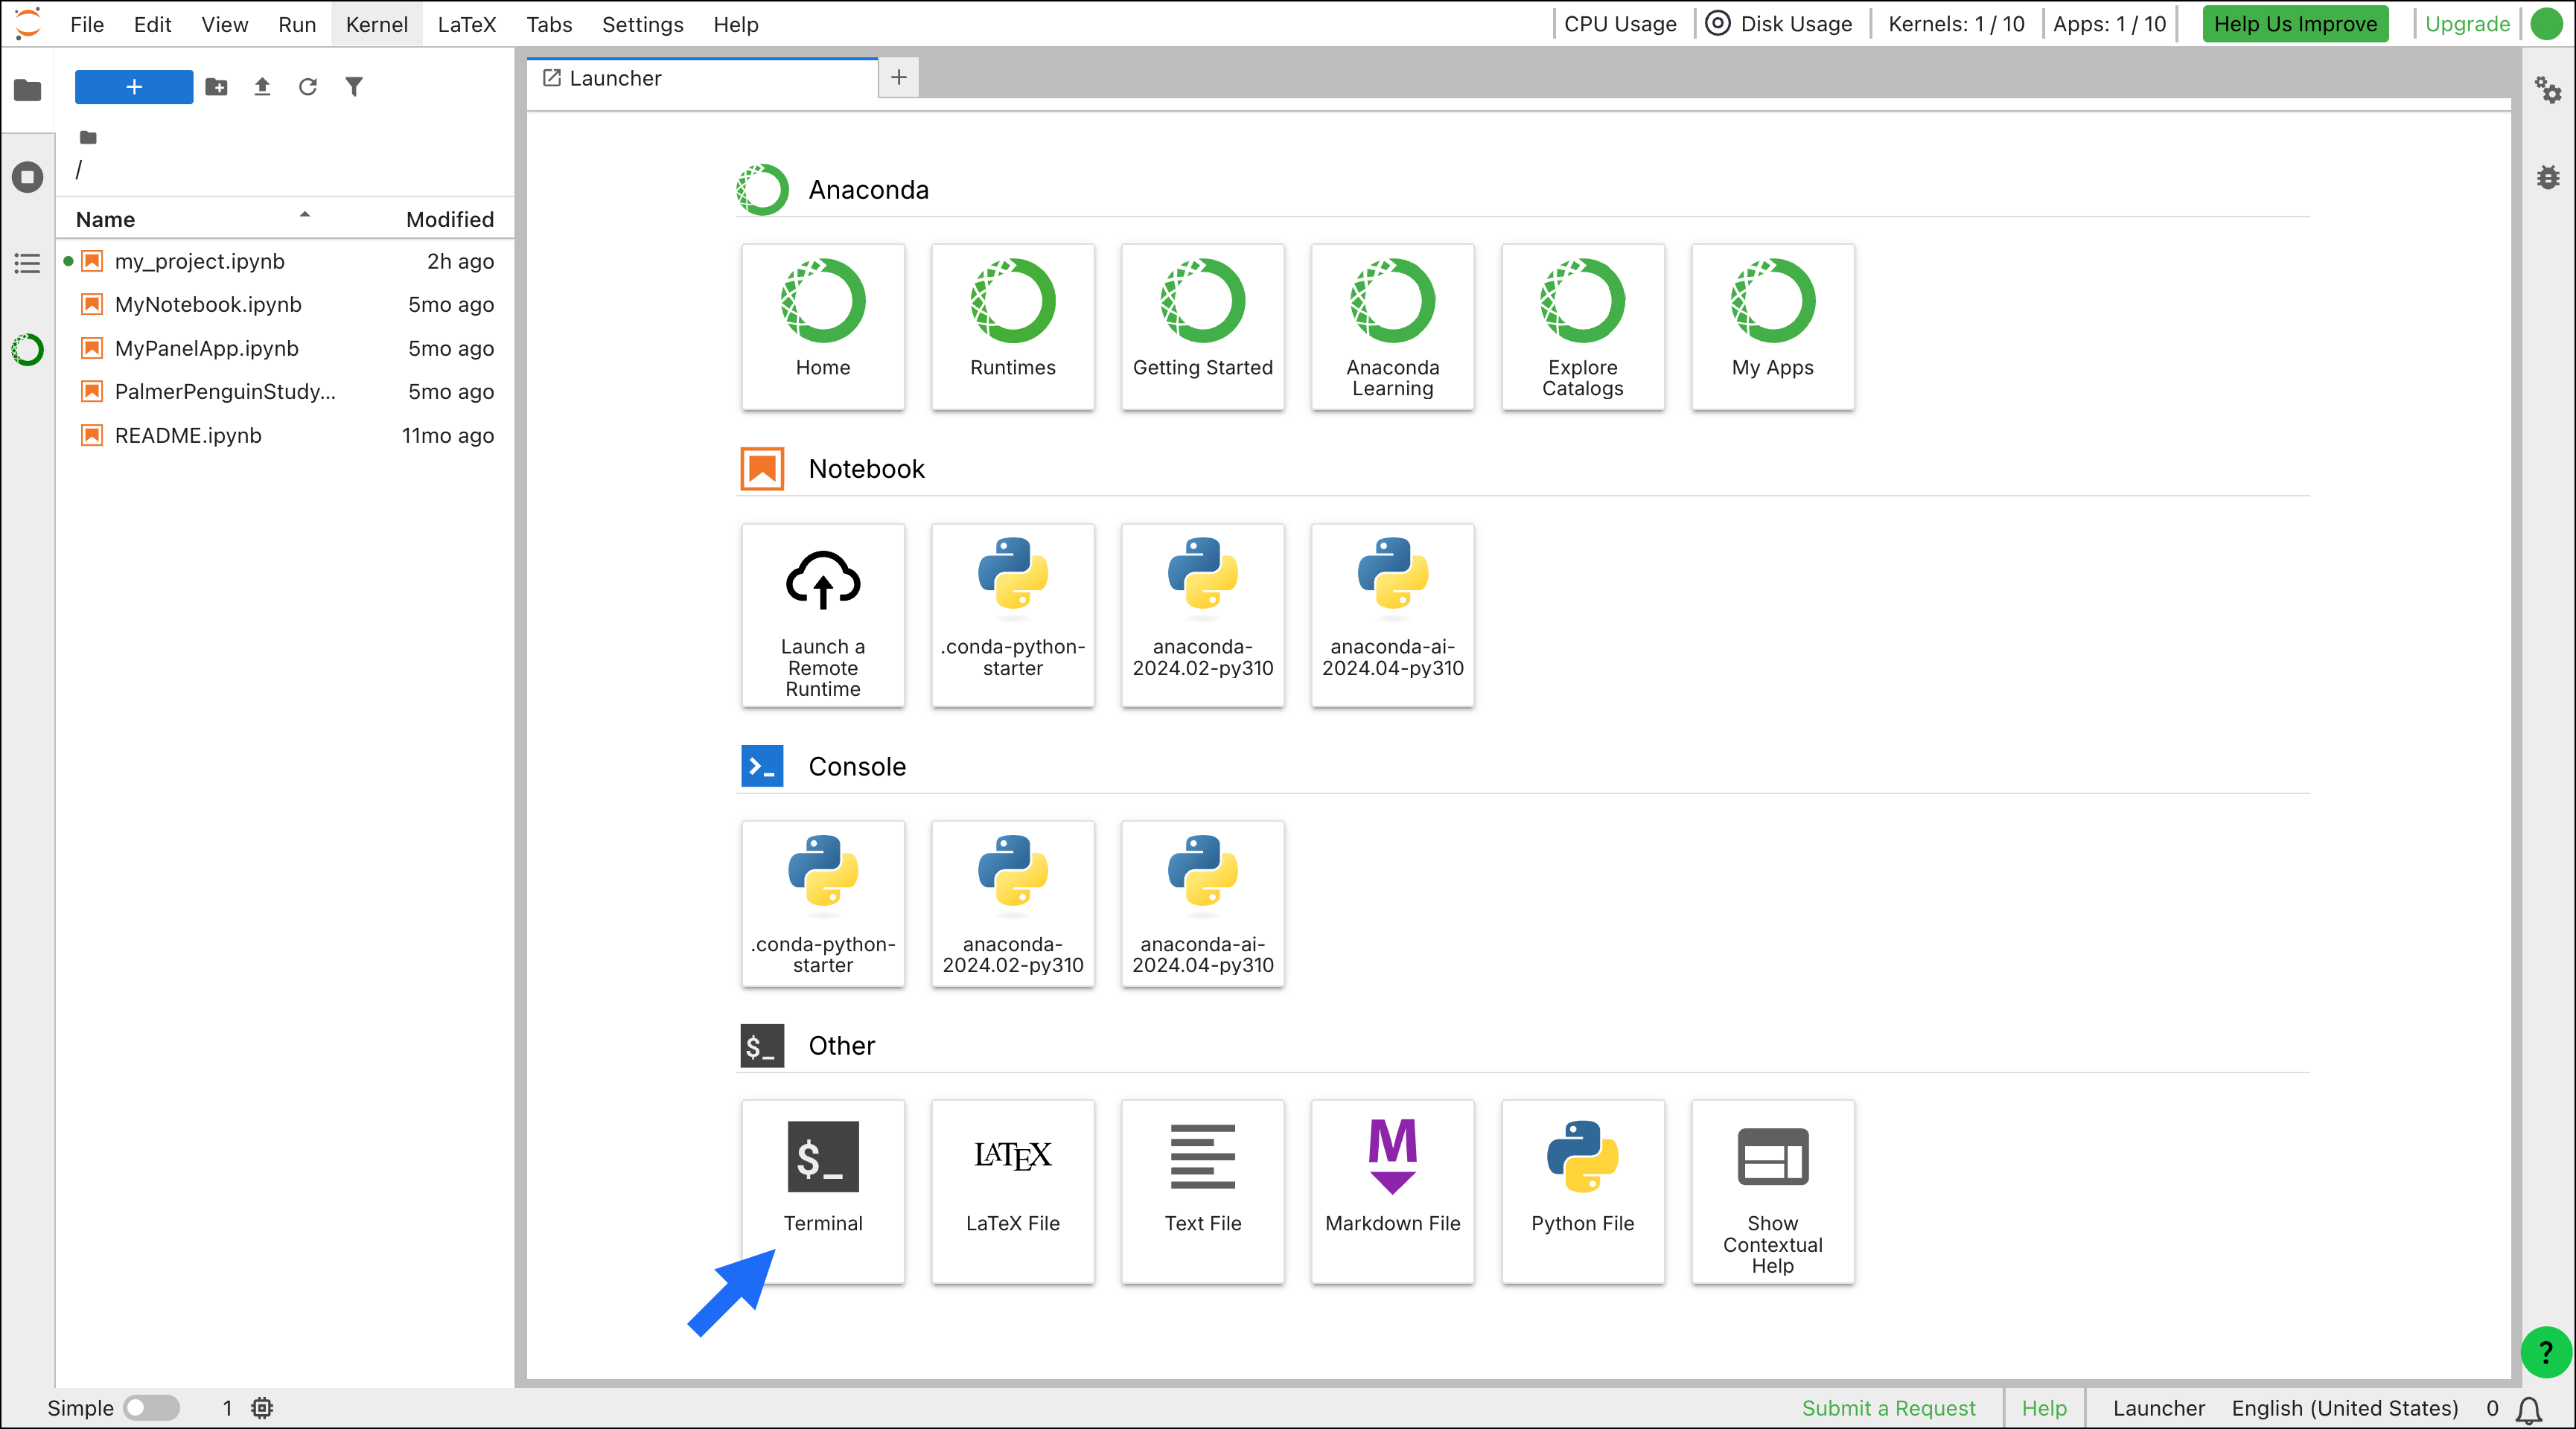2576x1429 pixels.
Task: Open the debugger panel bug icon
Action: [2547, 177]
